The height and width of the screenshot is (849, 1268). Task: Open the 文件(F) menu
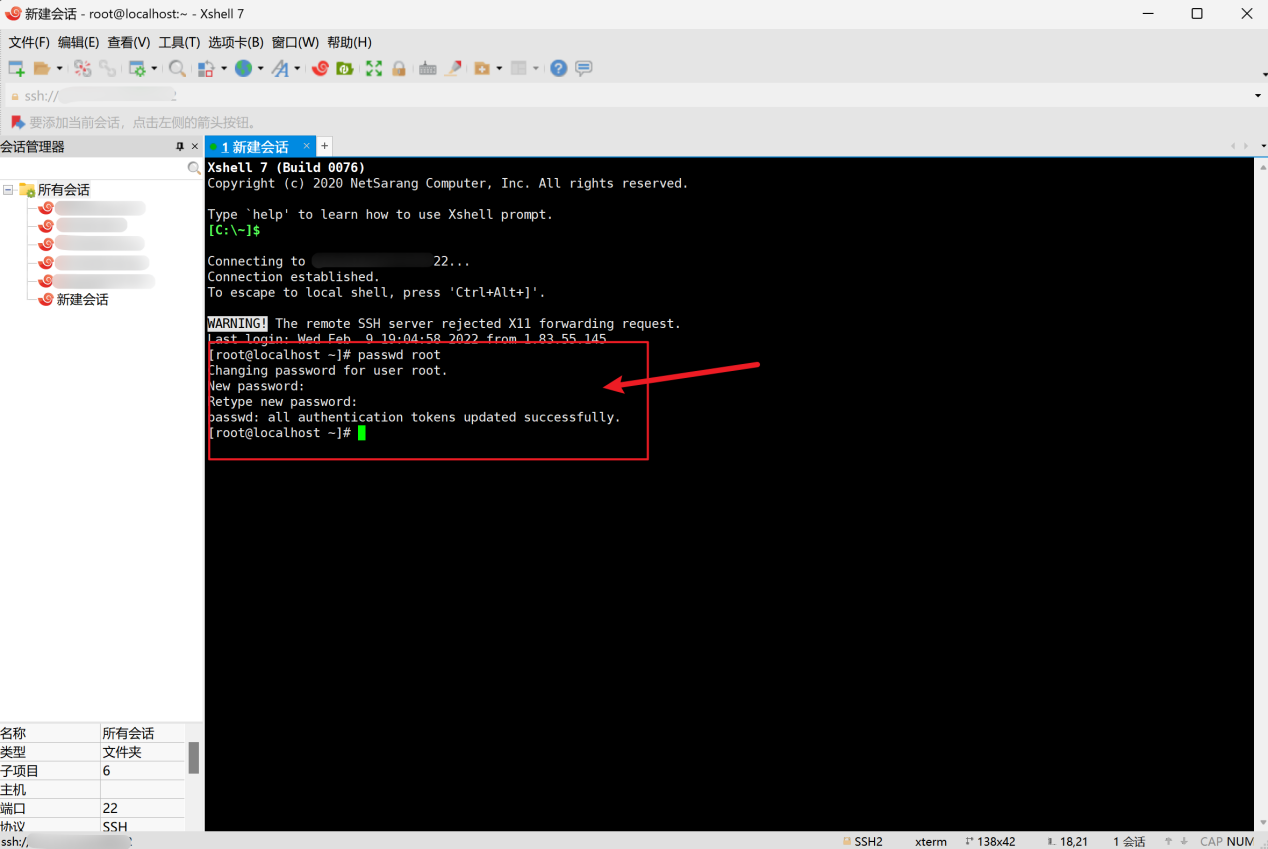(29, 42)
